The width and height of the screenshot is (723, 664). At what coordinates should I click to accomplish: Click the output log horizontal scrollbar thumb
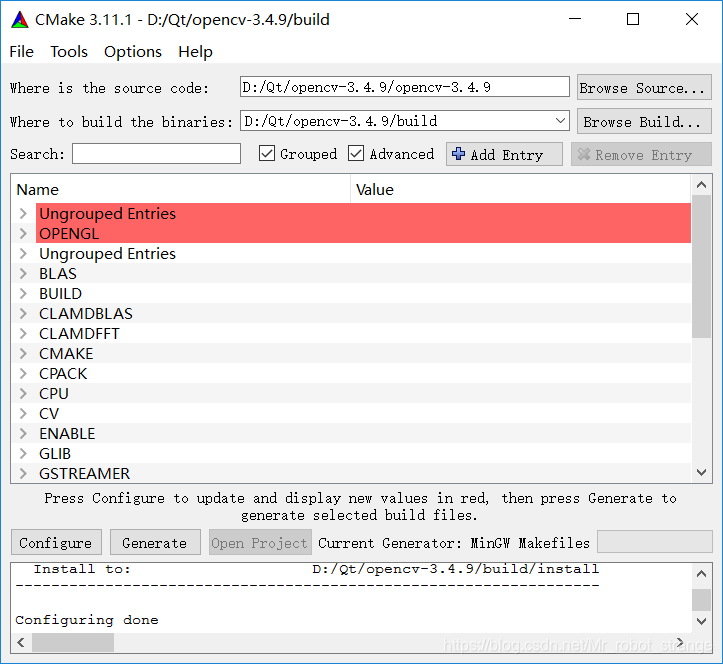pyautogui.click(x=73, y=642)
